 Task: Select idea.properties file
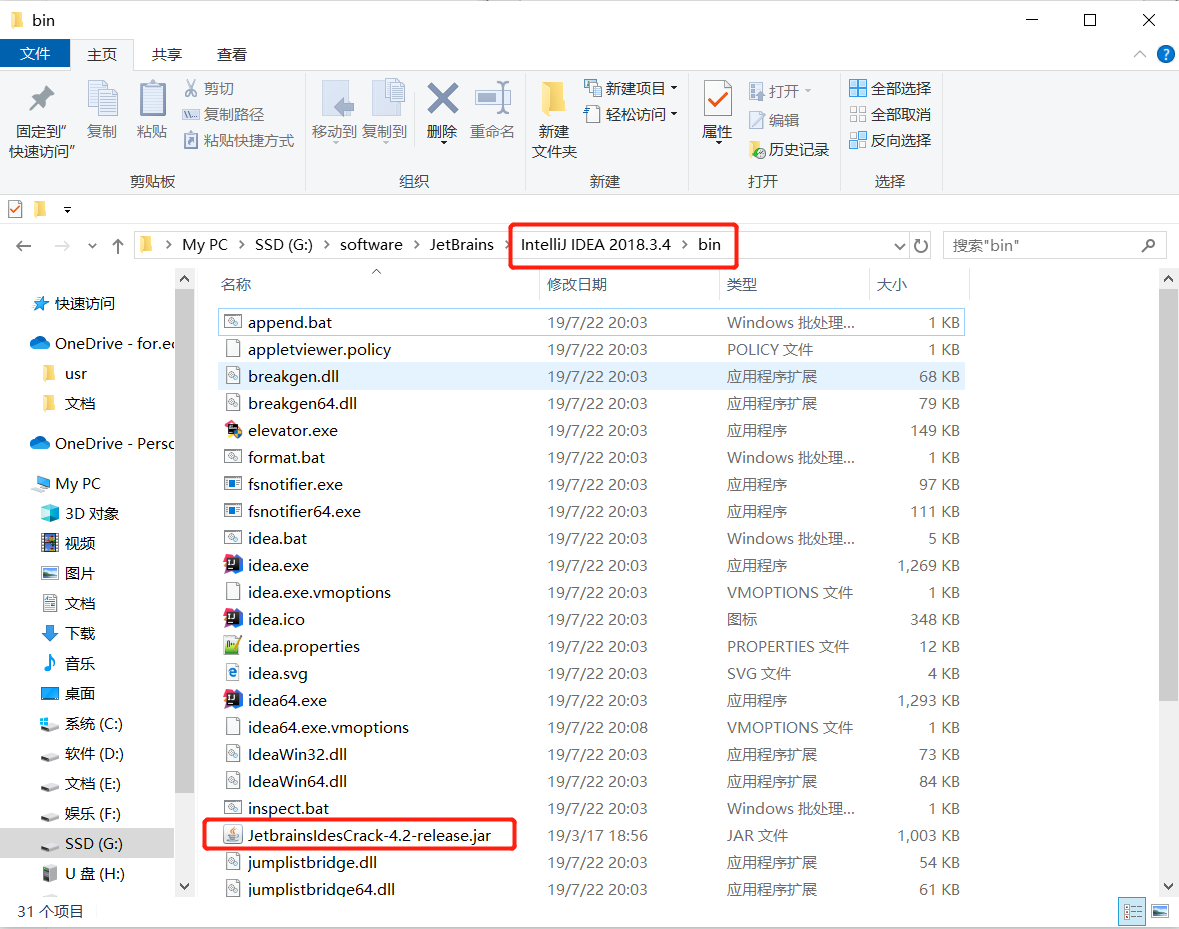(x=591, y=646)
